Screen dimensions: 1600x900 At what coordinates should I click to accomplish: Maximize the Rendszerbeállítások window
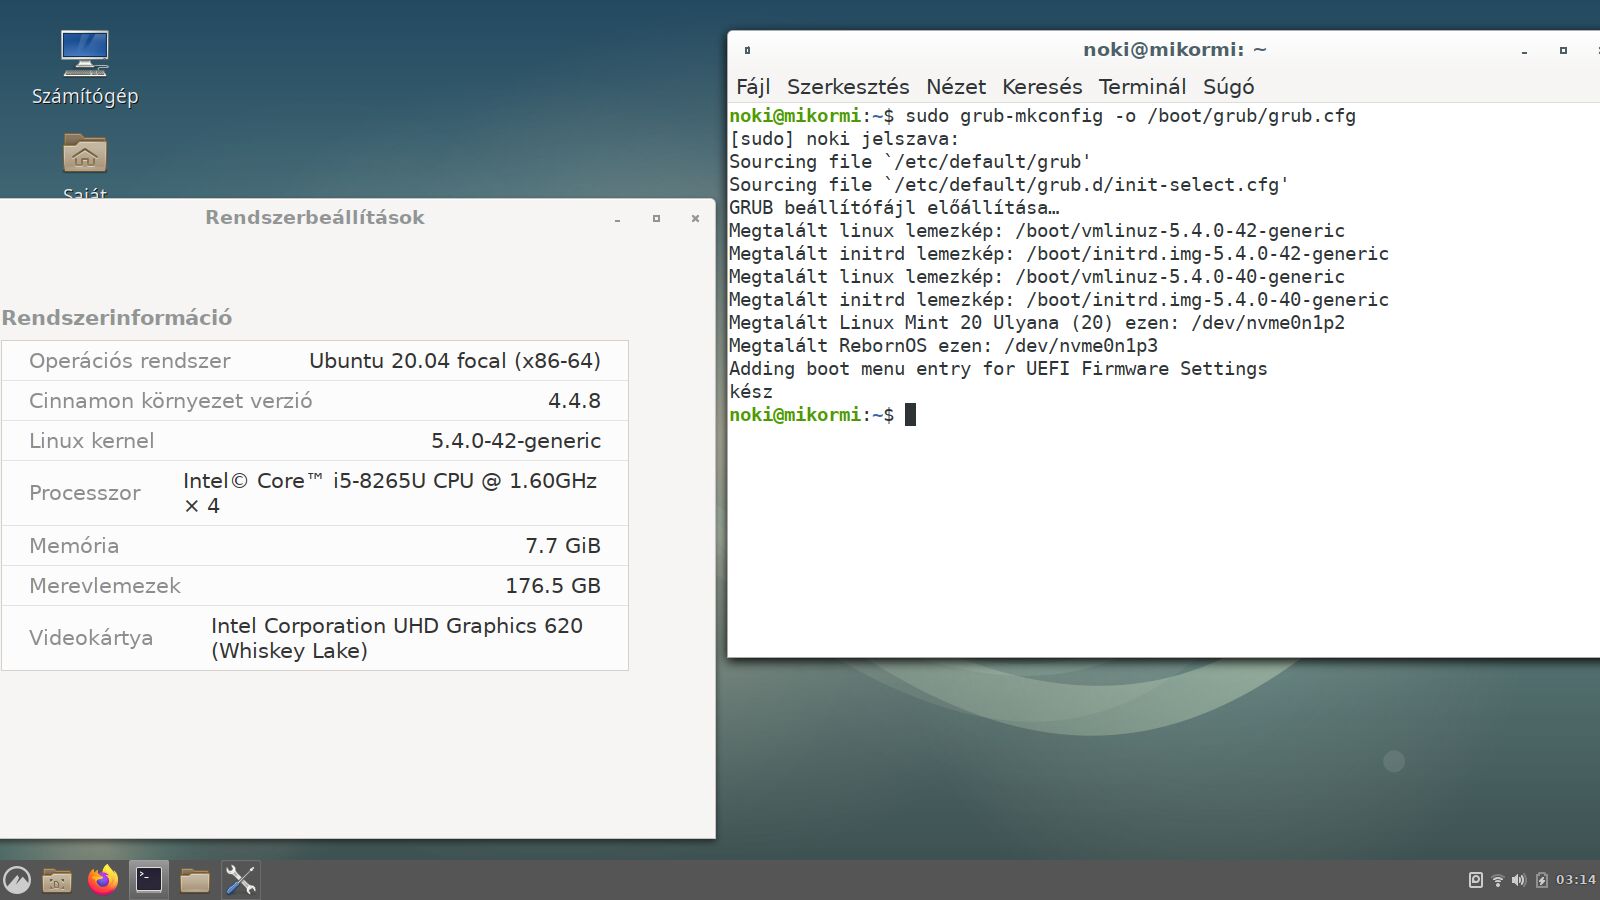pos(656,218)
